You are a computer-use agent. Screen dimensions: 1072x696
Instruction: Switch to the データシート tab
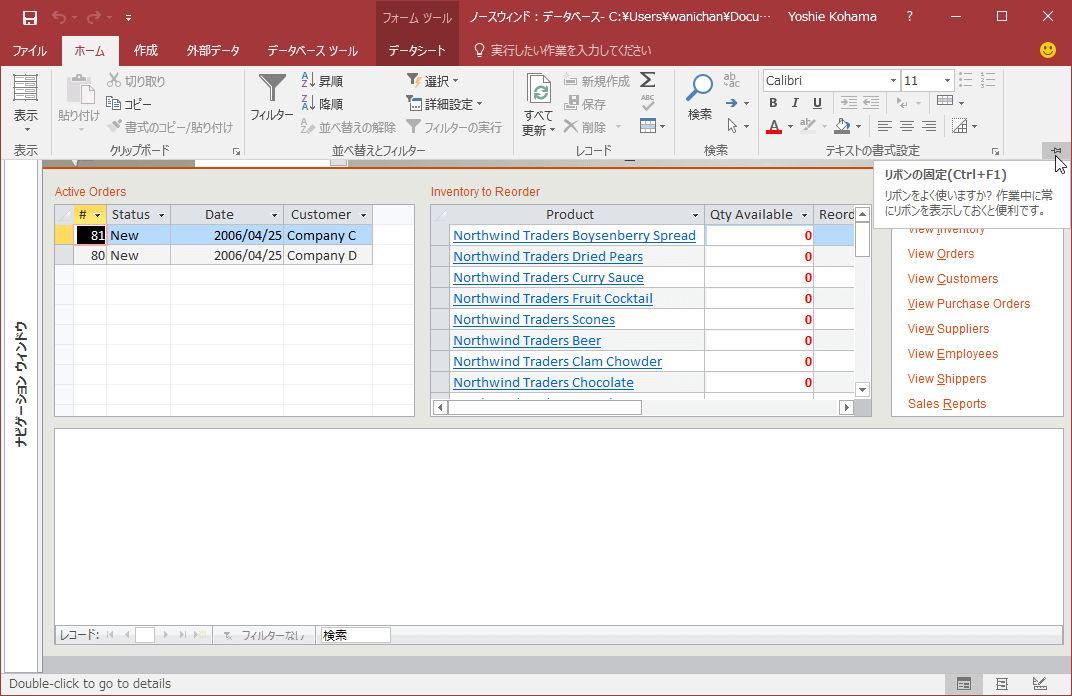tap(417, 51)
